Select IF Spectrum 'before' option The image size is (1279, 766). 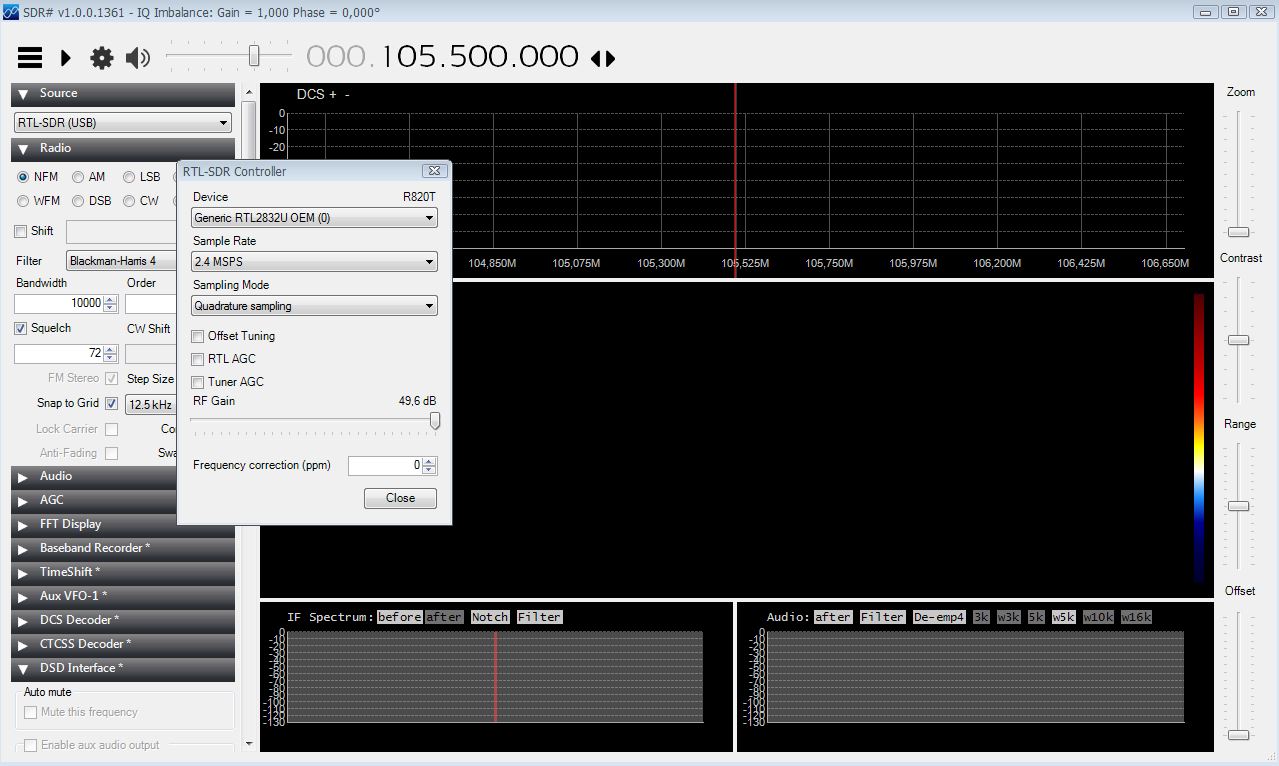(x=399, y=617)
